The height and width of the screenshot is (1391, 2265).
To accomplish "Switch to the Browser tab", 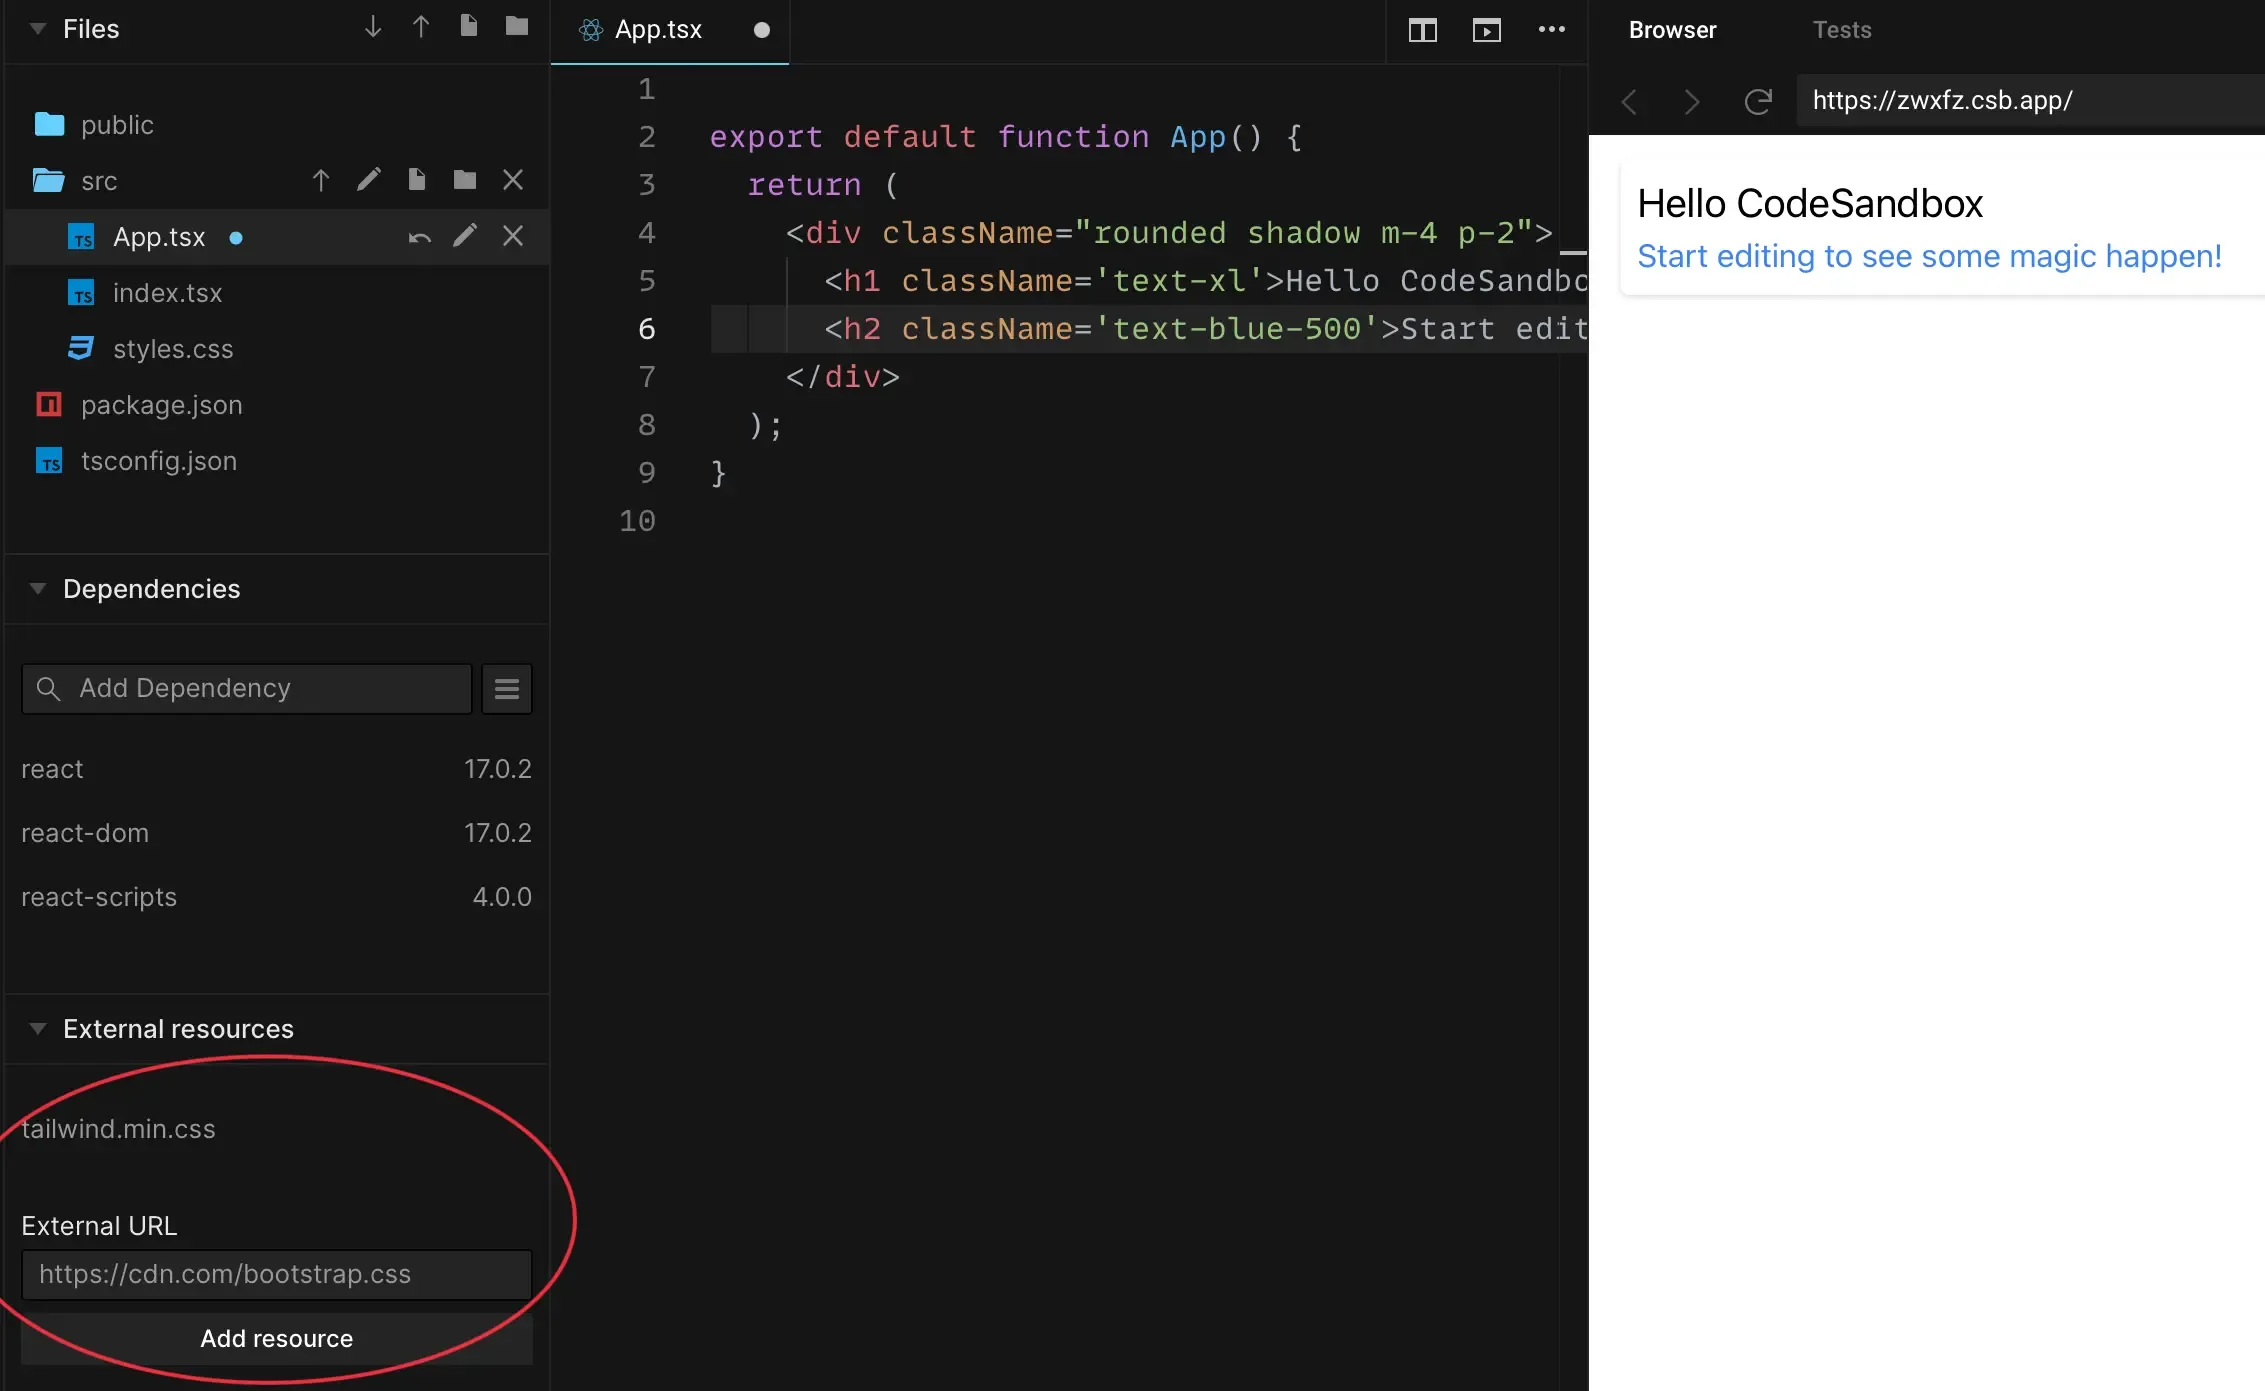I will (1673, 29).
